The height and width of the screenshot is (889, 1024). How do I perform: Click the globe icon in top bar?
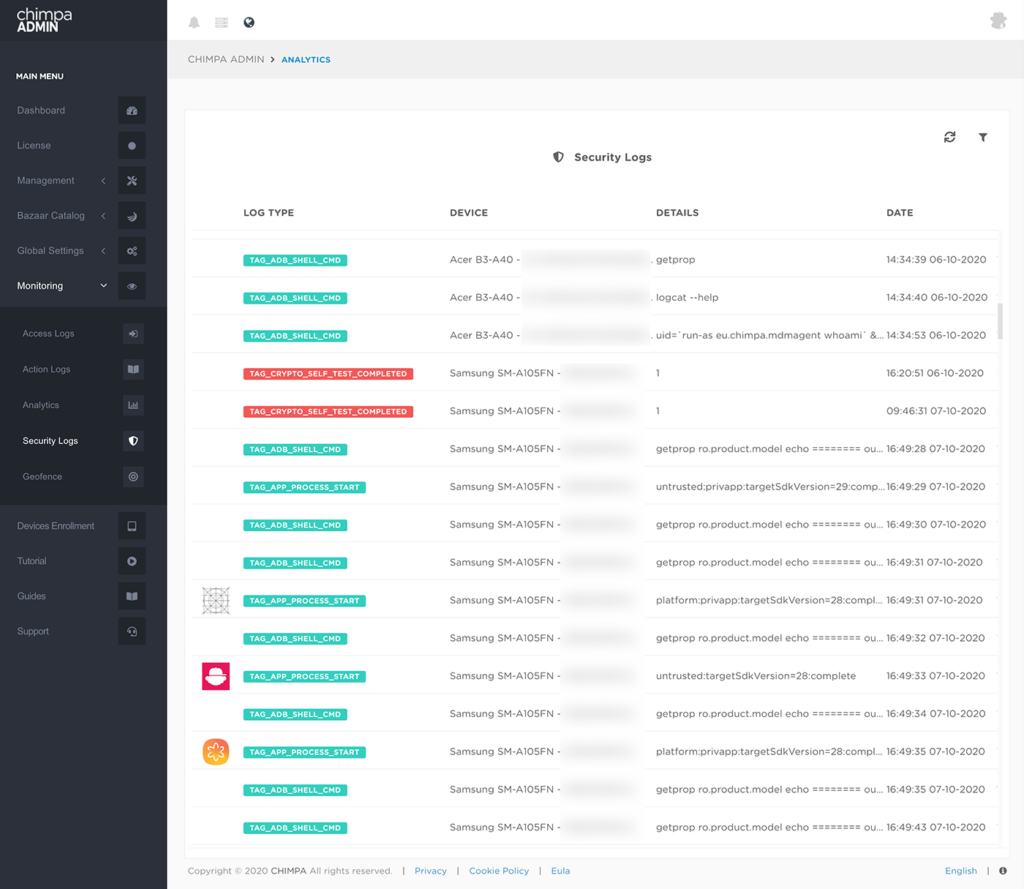tap(249, 22)
